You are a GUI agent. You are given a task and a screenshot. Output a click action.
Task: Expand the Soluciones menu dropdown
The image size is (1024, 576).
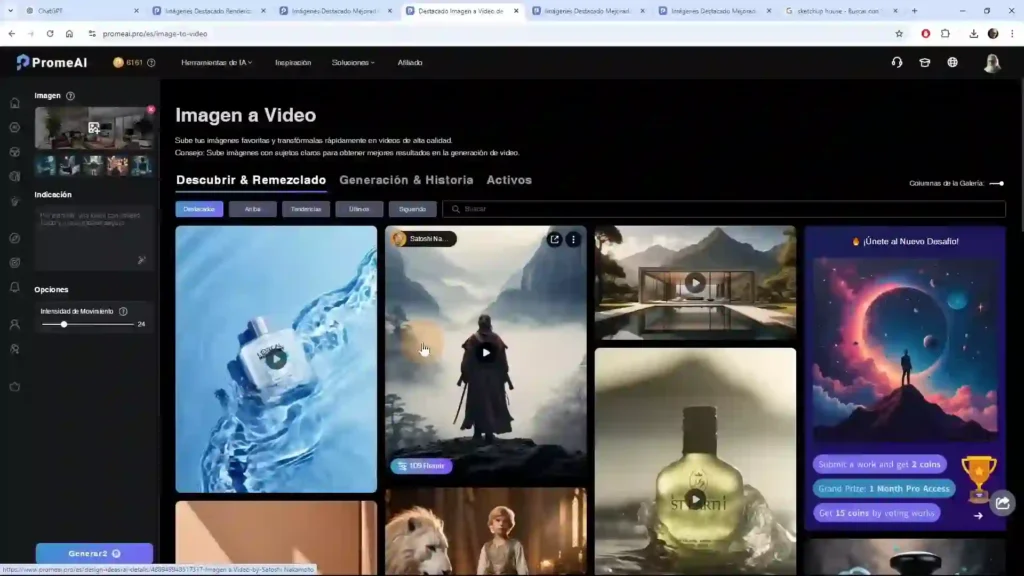[353, 62]
